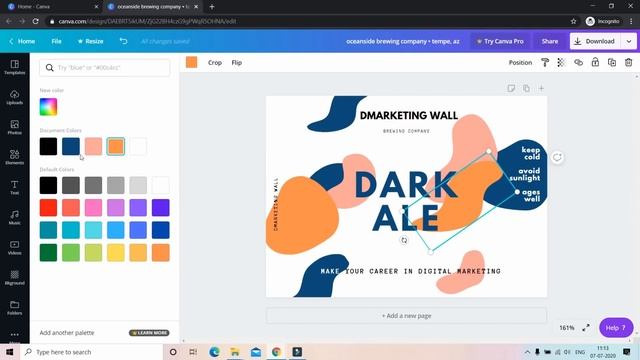Open the Folders panel
Image resolution: width=640 pixels, height=360 pixels.
pos(15,308)
